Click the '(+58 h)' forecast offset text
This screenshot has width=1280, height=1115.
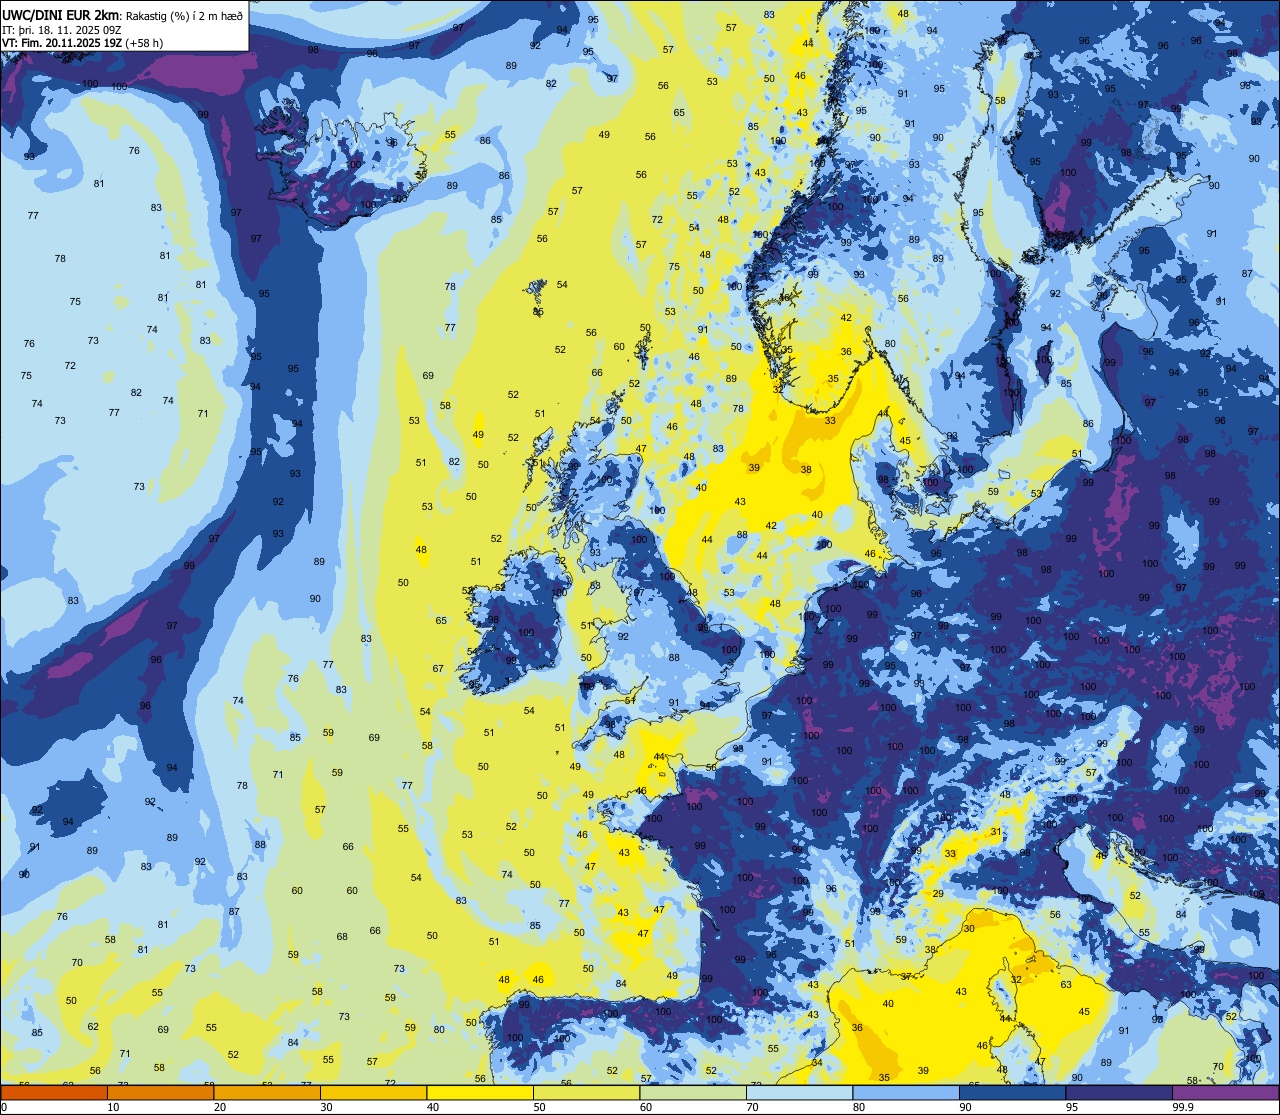pos(144,43)
